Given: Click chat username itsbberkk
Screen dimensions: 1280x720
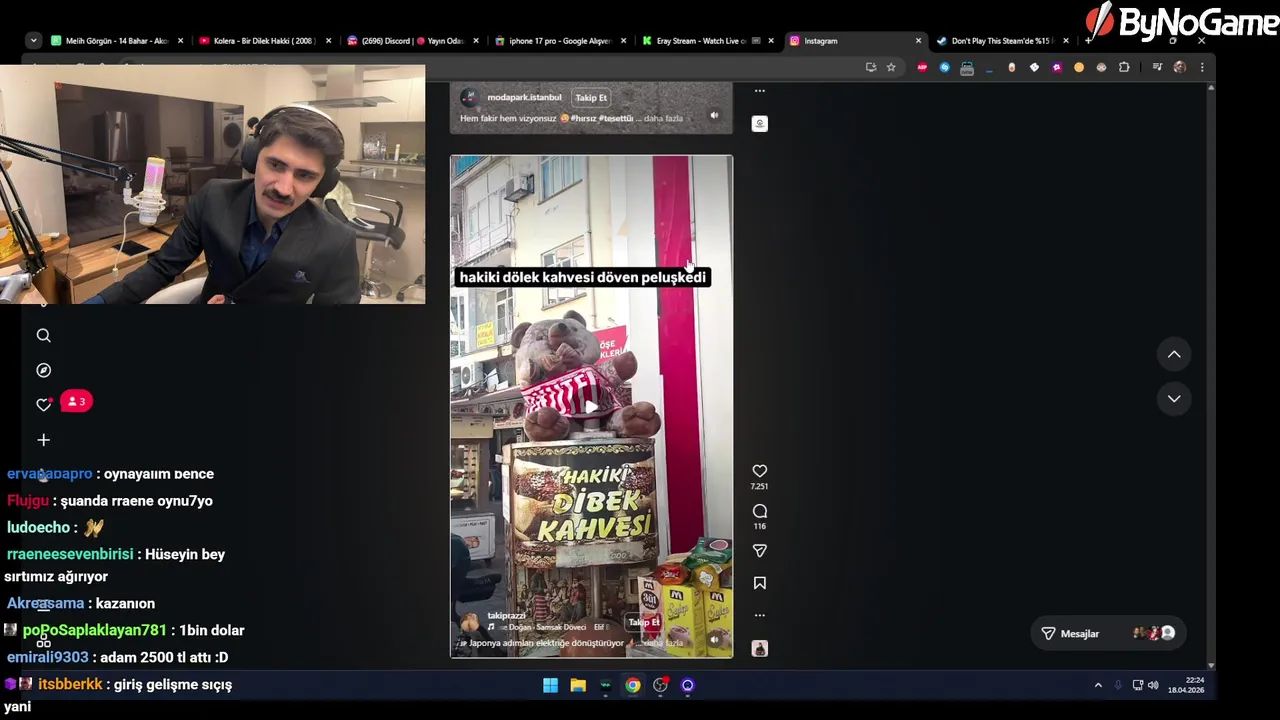Looking at the screenshot, I should (x=70, y=684).
